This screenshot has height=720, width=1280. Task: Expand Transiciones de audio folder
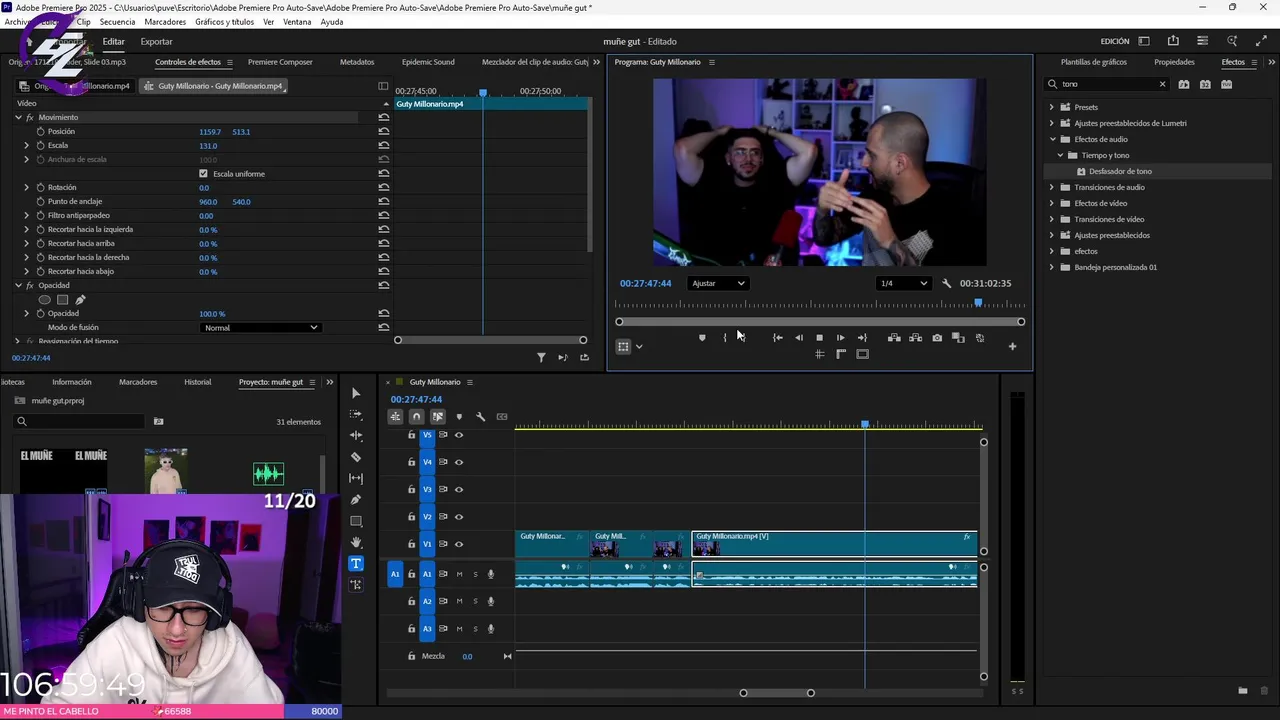[1052, 187]
